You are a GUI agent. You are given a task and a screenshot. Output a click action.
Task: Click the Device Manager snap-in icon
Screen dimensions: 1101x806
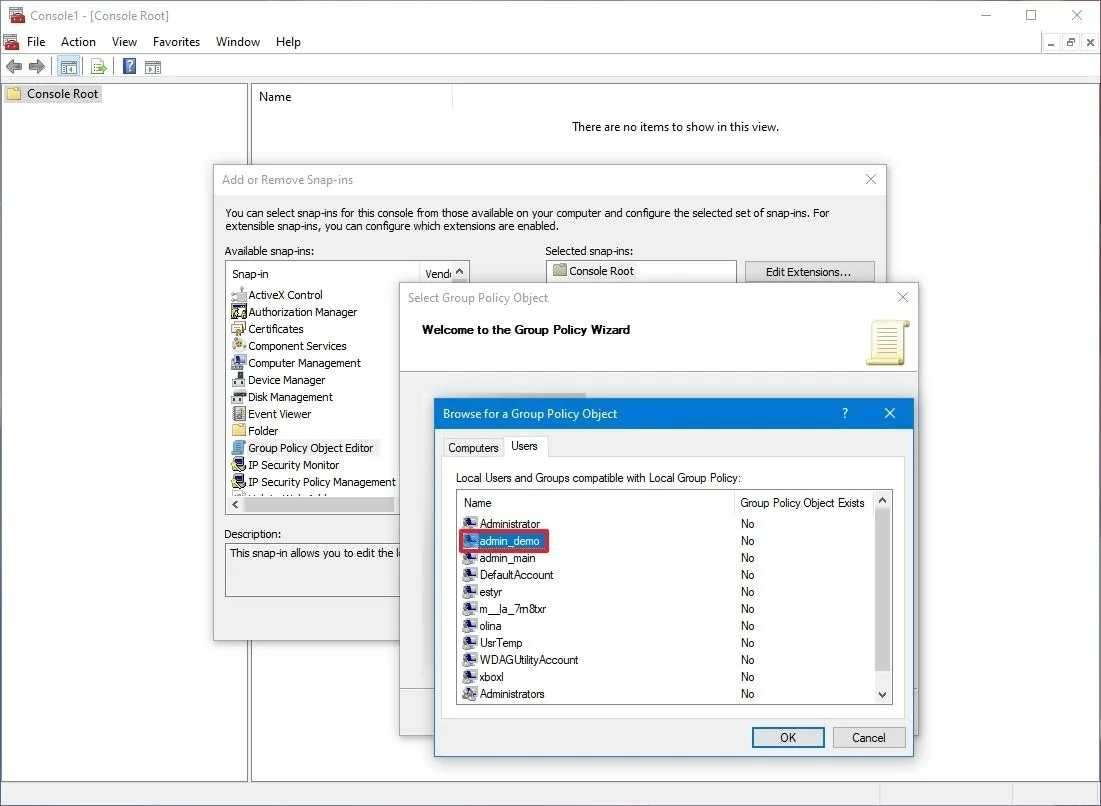pyautogui.click(x=239, y=380)
